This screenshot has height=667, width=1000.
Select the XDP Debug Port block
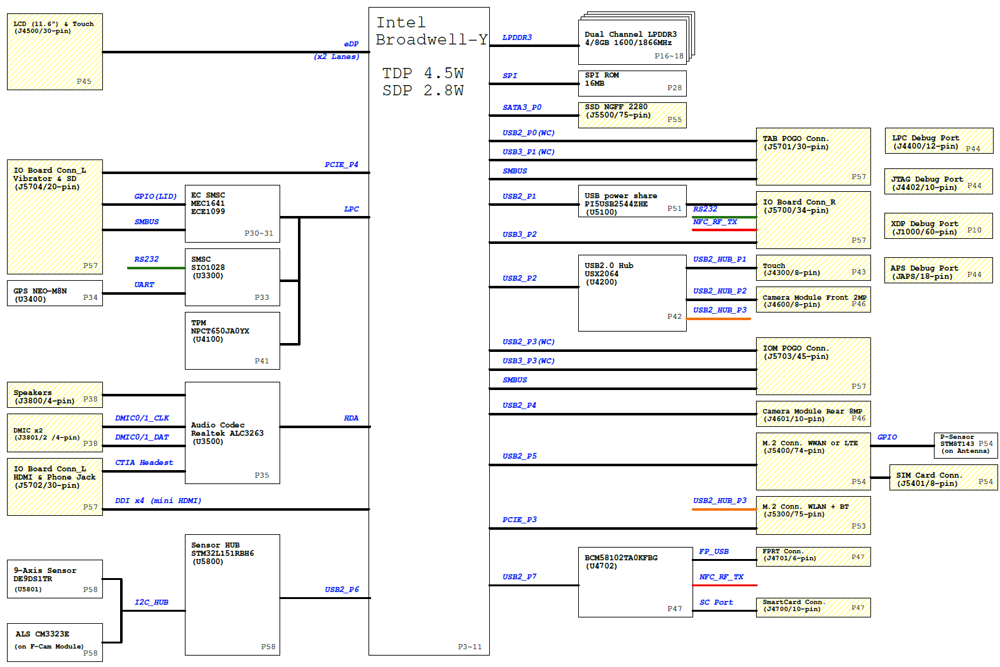click(938, 226)
